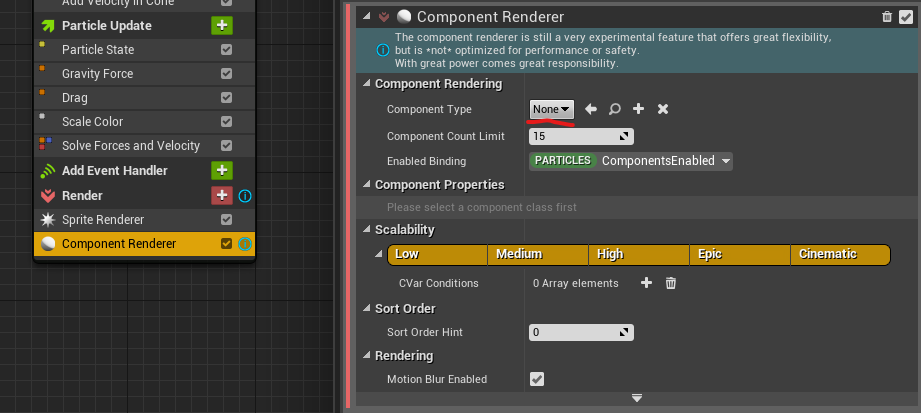Toggle the Motion Blur Enabled checkbox
This screenshot has height=413, width=921.
coord(537,379)
